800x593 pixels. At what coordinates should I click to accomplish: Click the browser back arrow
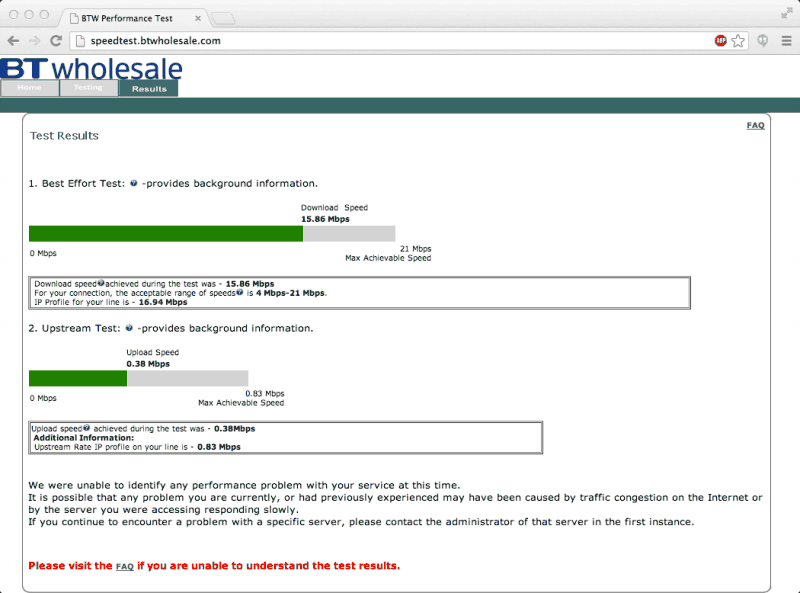pyautogui.click(x=14, y=41)
